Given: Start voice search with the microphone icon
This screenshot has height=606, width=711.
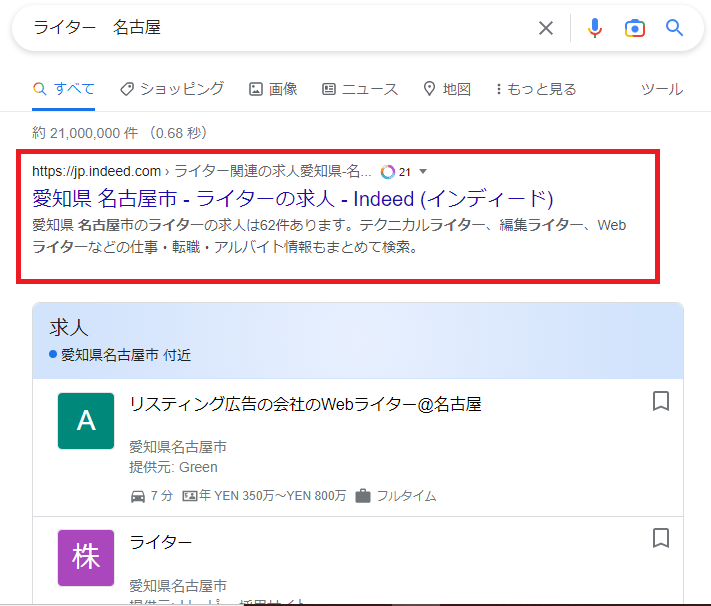Looking at the screenshot, I should 594,28.
